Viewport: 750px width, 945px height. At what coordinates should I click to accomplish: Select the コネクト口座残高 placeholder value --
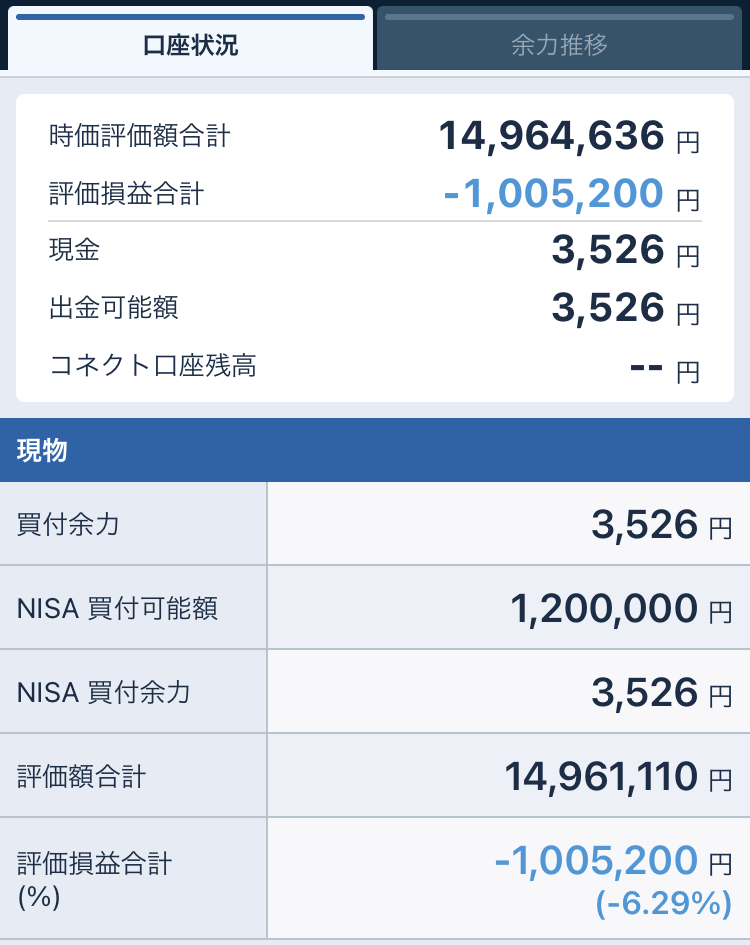pyautogui.click(x=648, y=367)
